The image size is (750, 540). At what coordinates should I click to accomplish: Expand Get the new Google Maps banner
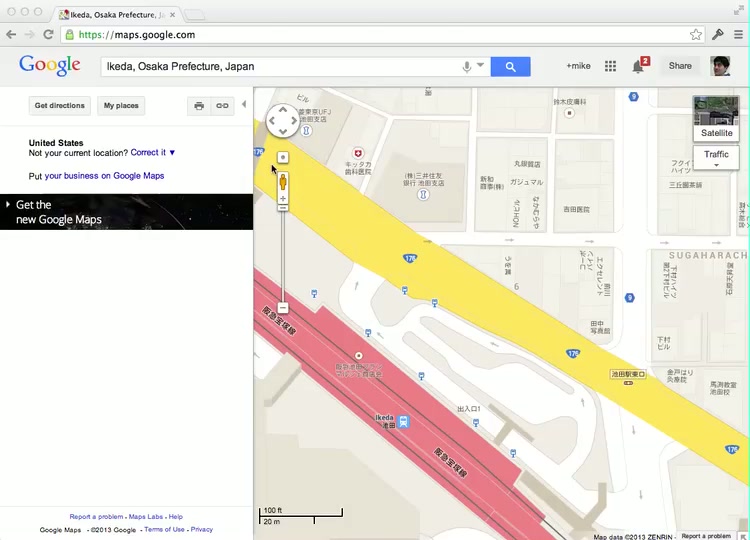[x=9, y=205]
